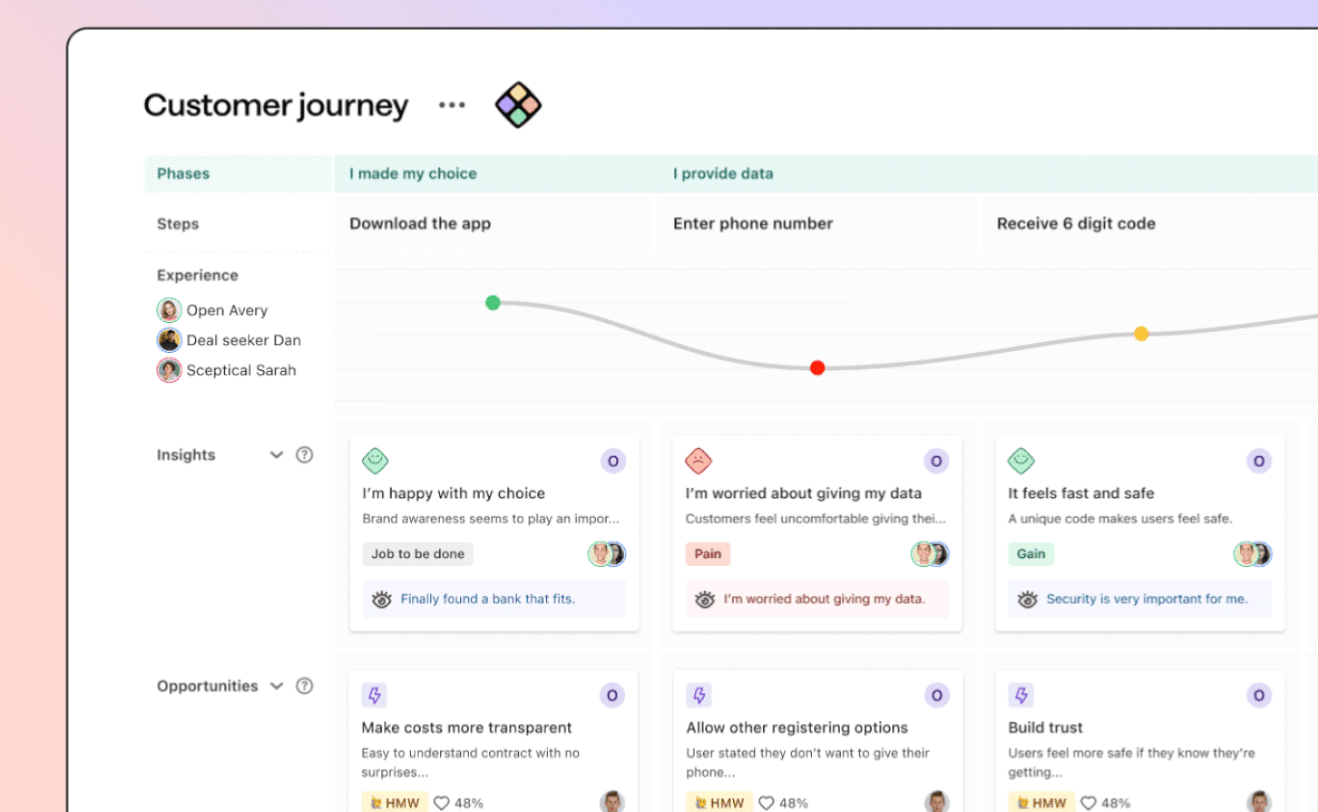This screenshot has height=812, width=1318.
Task: Open the three-dot menu next to Customer journey
Action: coord(452,104)
